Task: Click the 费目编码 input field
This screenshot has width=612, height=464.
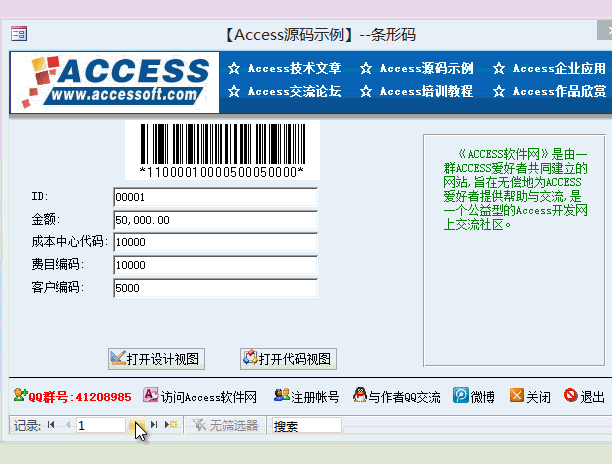Action: tap(215, 265)
